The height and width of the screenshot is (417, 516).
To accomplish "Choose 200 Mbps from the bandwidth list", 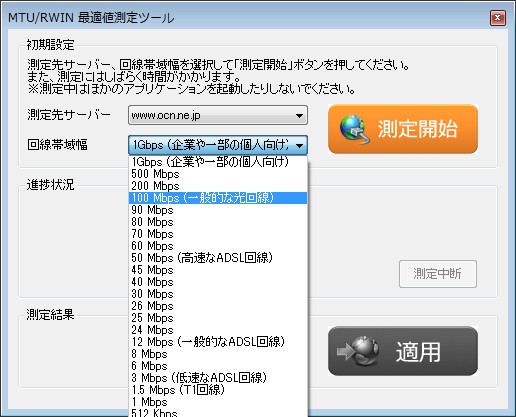I will (x=218, y=186).
